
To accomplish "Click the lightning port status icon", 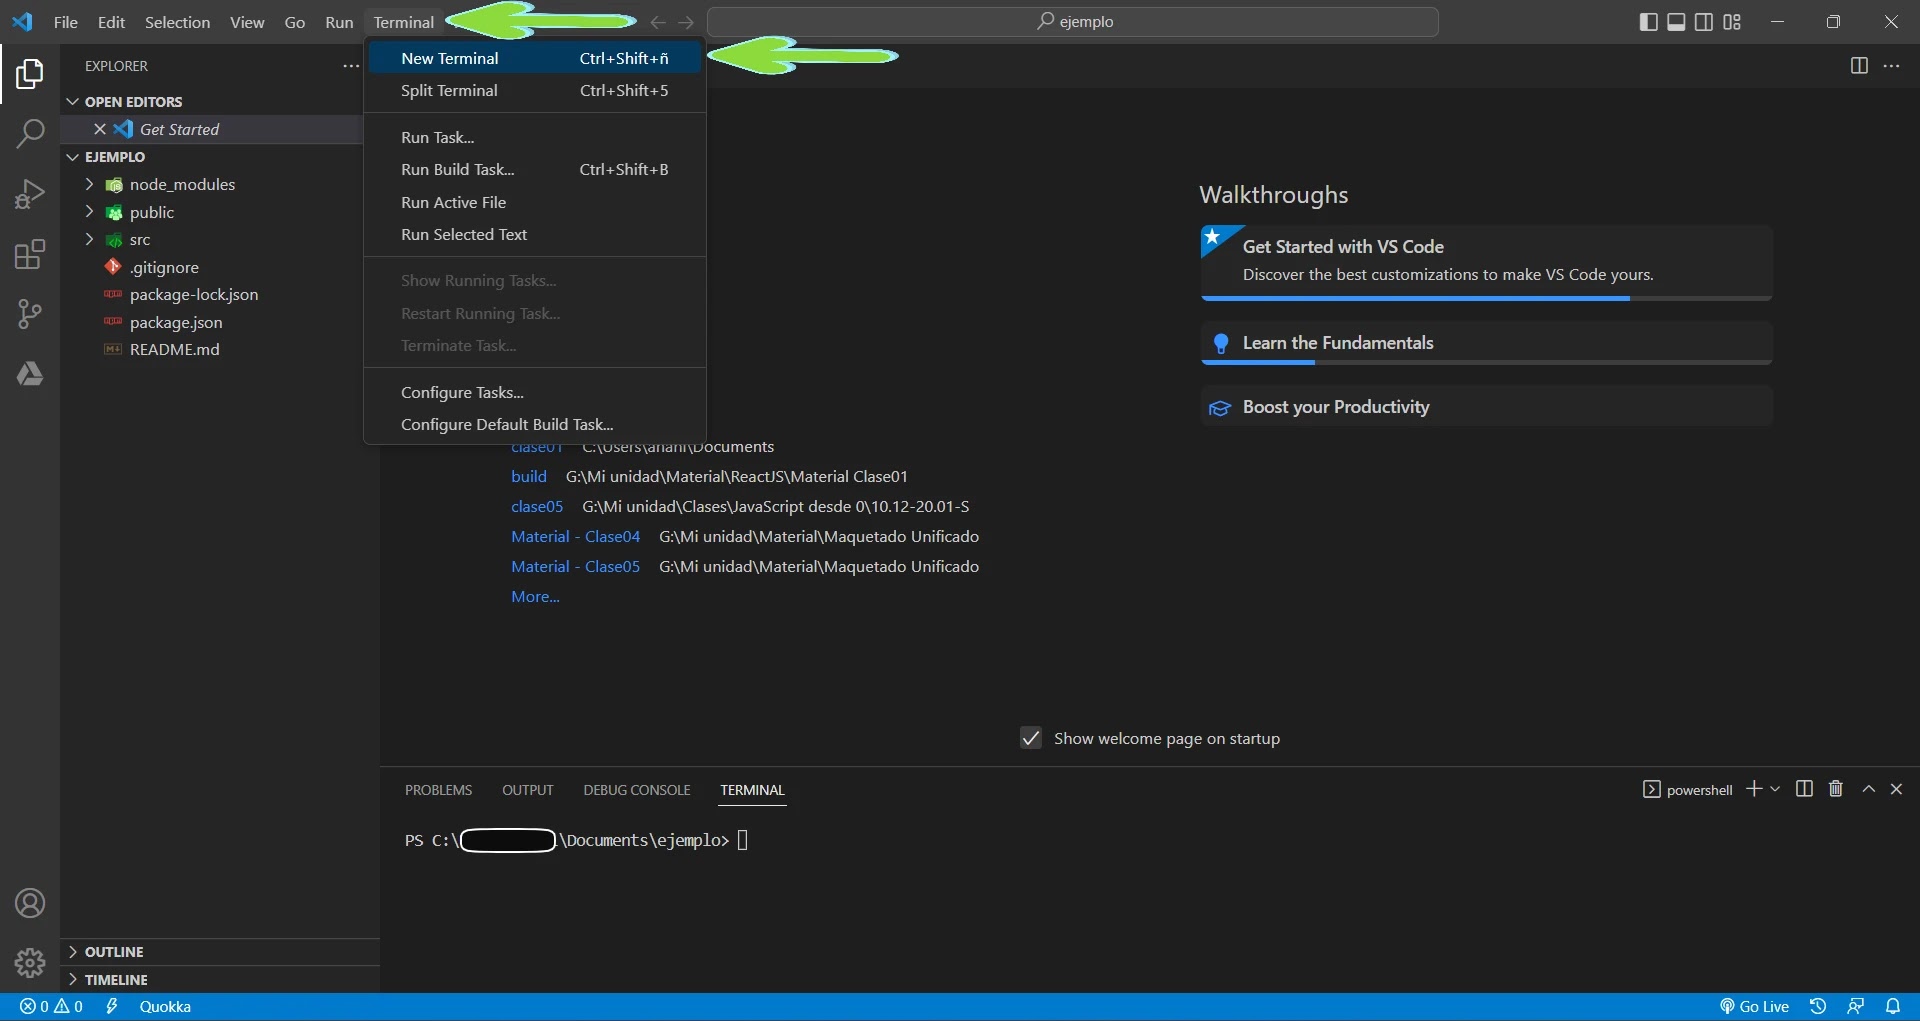I will click(x=112, y=1007).
